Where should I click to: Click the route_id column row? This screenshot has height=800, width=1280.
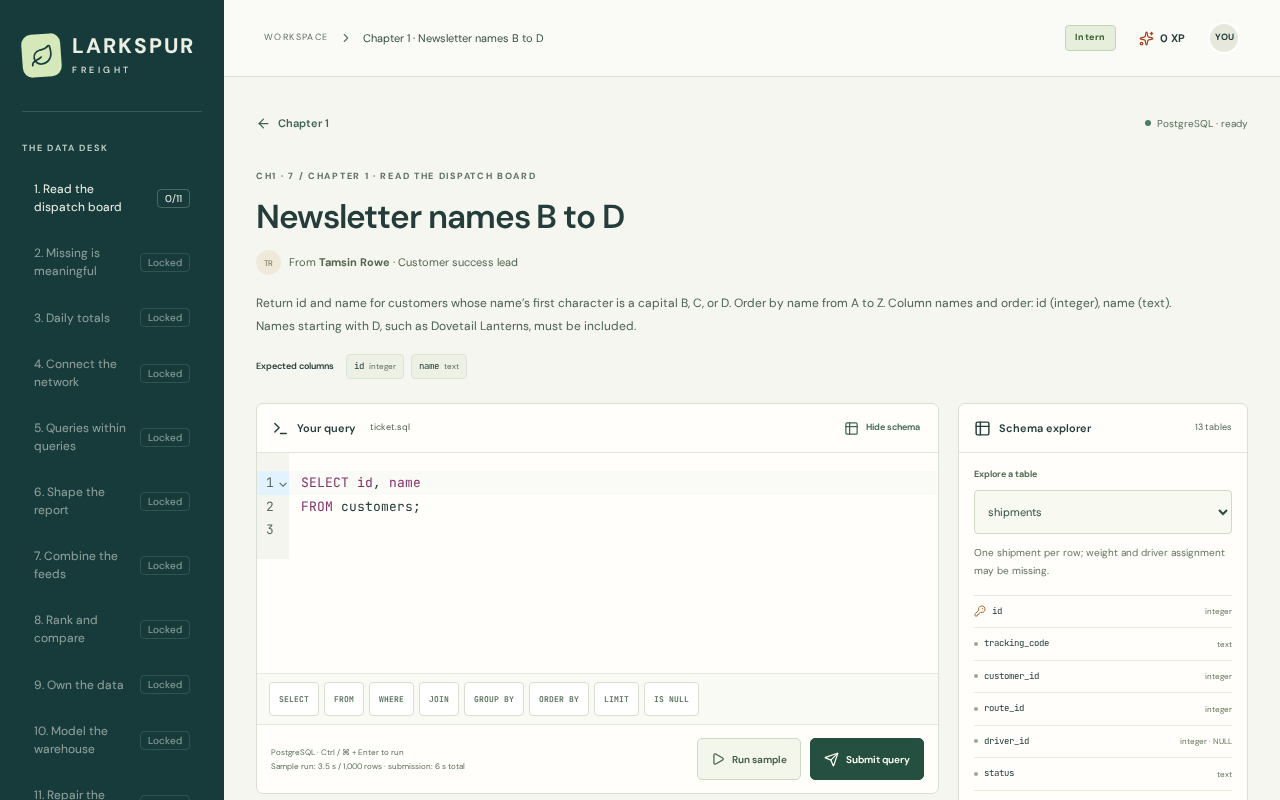(x=1103, y=709)
